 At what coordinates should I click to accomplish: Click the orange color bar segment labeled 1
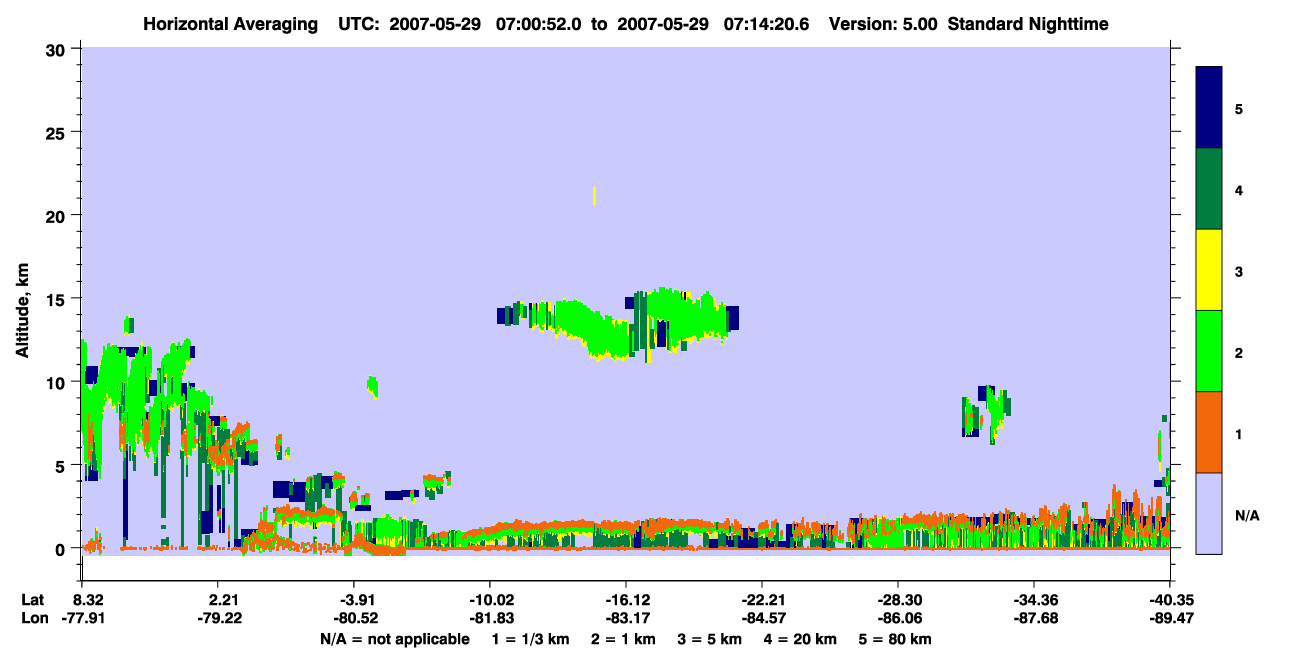pos(1209,432)
